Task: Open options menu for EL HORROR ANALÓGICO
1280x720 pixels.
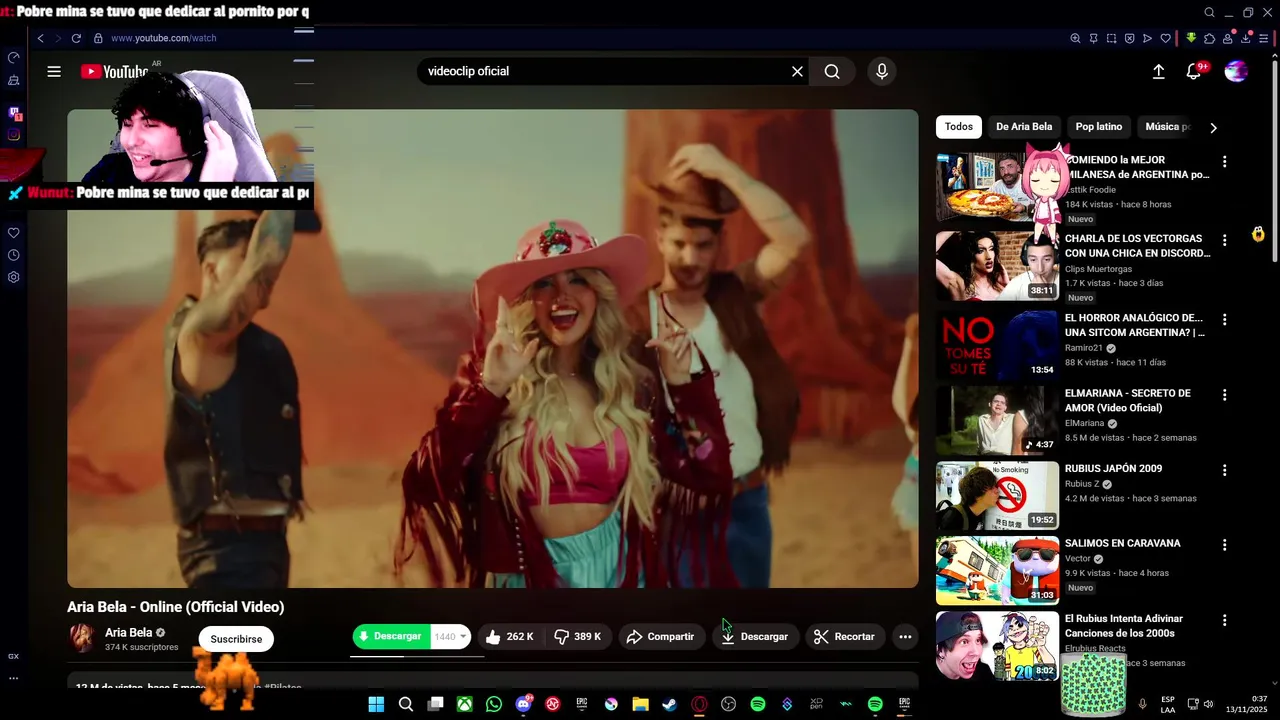Action: click(1224, 320)
